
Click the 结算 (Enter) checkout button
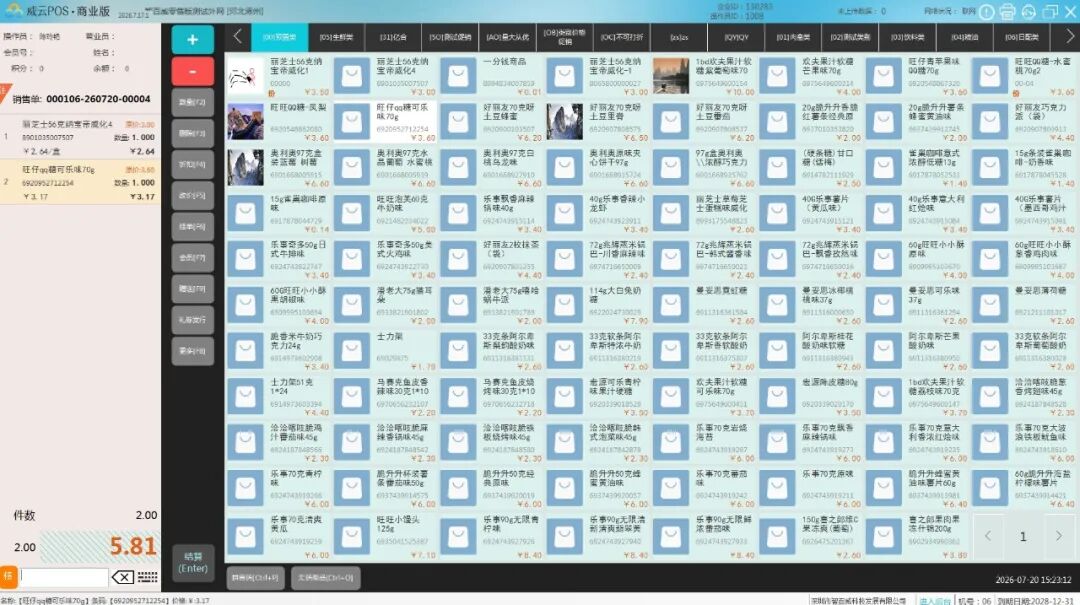193,562
